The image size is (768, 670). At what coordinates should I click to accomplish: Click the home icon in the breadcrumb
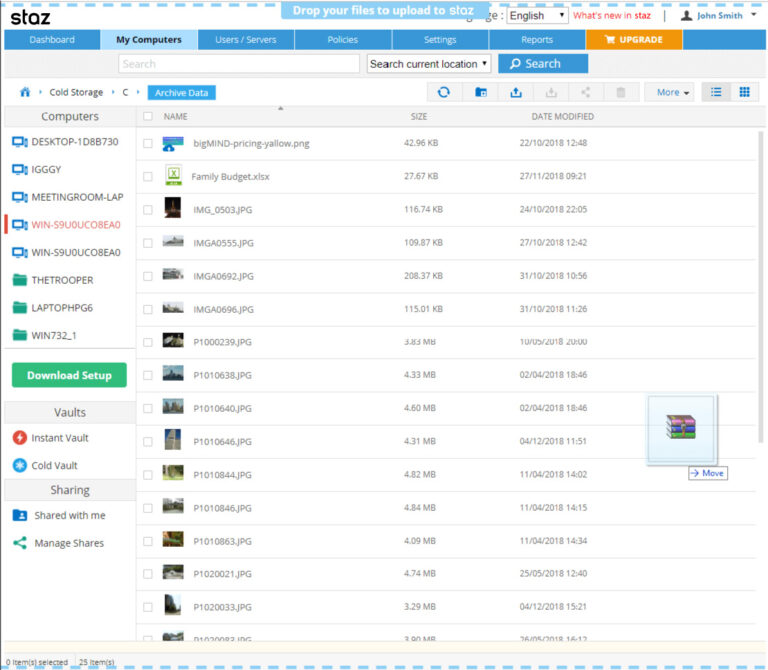coord(25,92)
